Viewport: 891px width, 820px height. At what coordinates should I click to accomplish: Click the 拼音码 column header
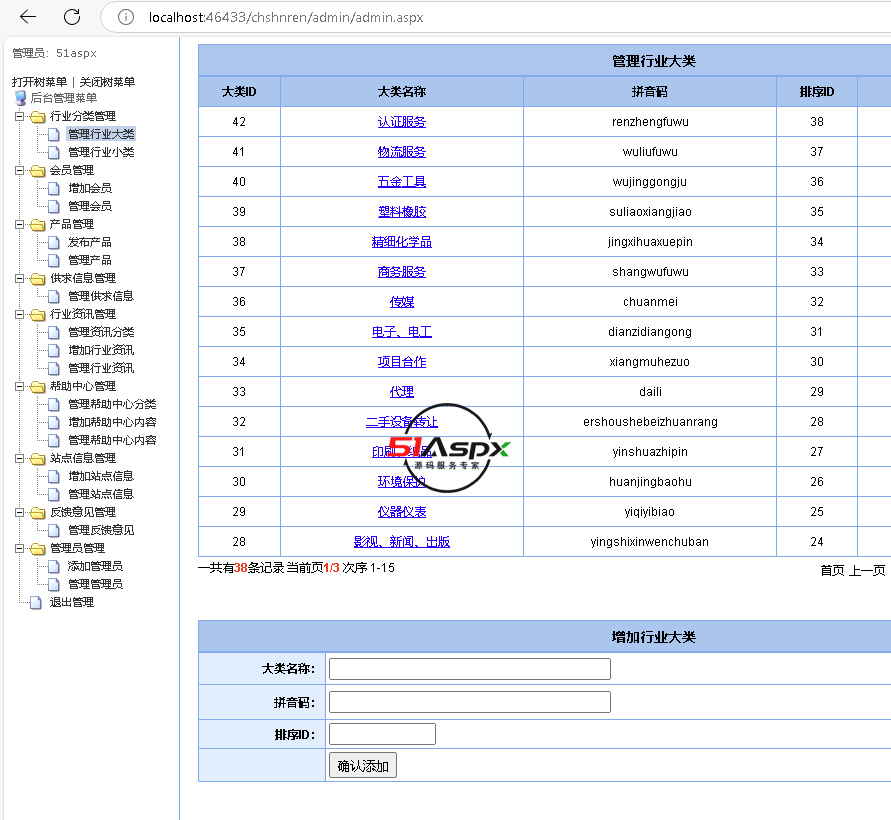tap(649, 91)
